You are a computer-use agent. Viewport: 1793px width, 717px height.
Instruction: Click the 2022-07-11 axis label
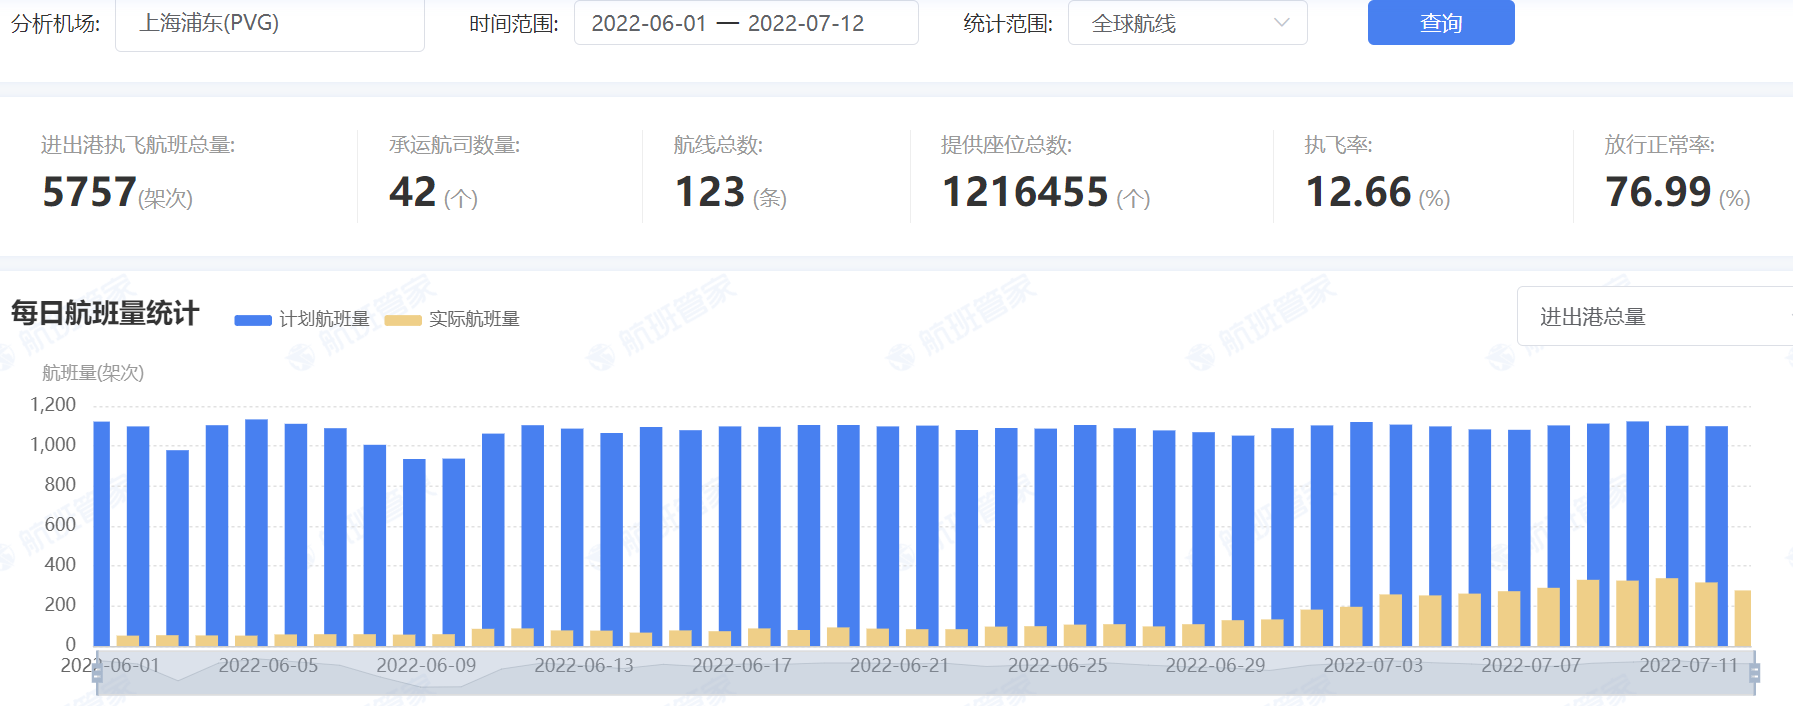tap(1689, 665)
